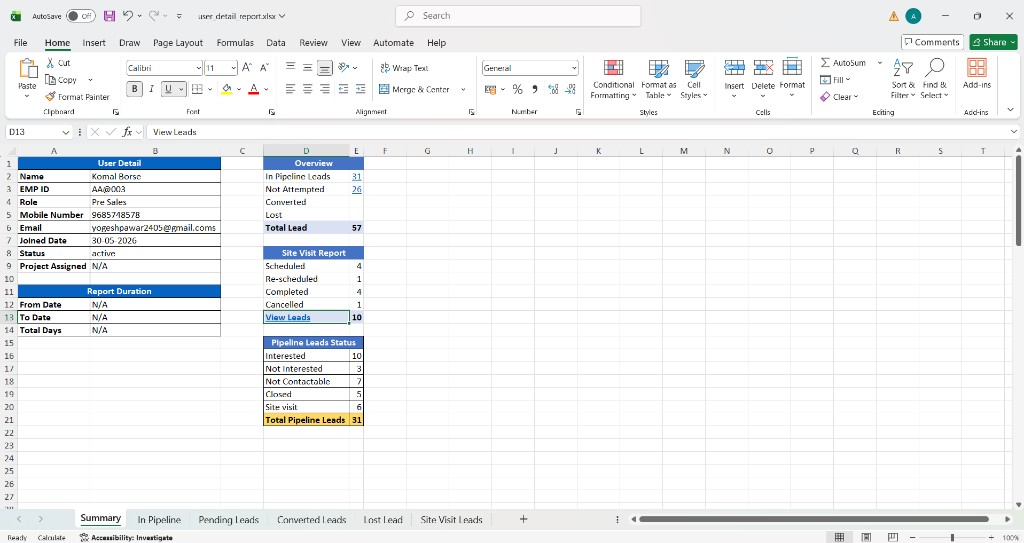The width and height of the screenshot is (1024, 543).
Task: Choose the yellow fill color
Action: 227,89
